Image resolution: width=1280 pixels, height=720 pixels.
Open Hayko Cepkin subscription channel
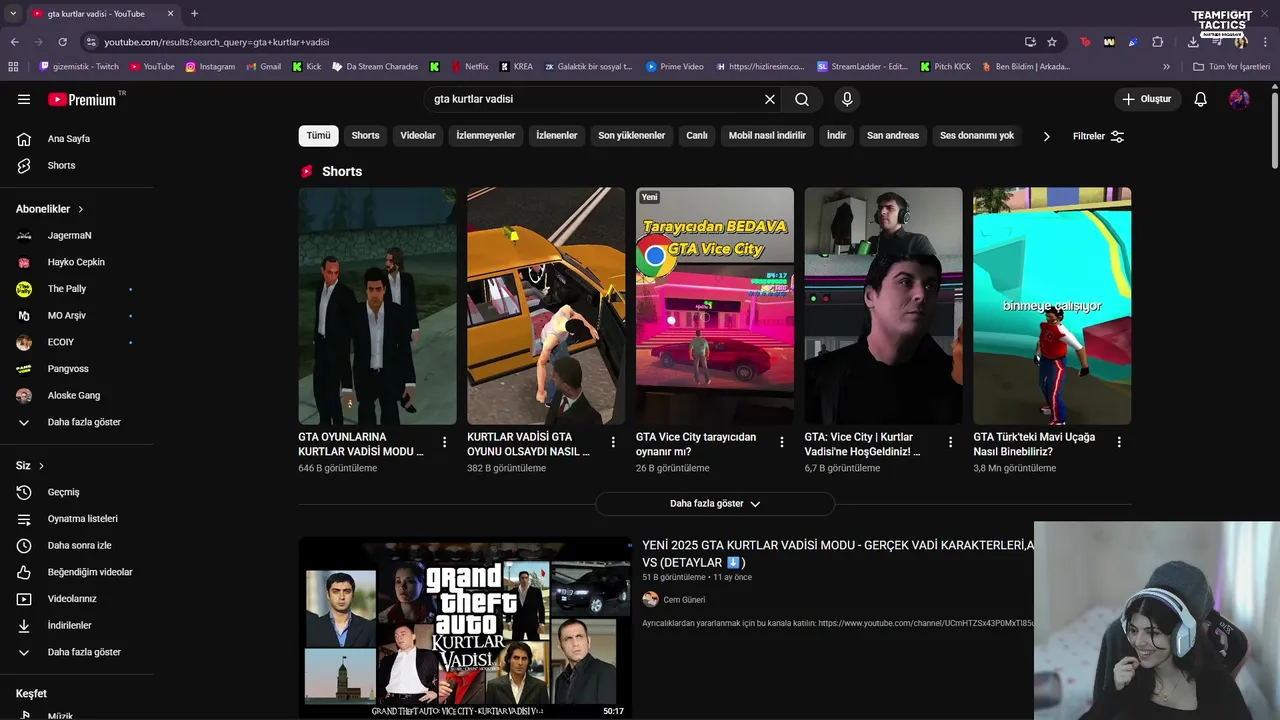coord(76,262)
